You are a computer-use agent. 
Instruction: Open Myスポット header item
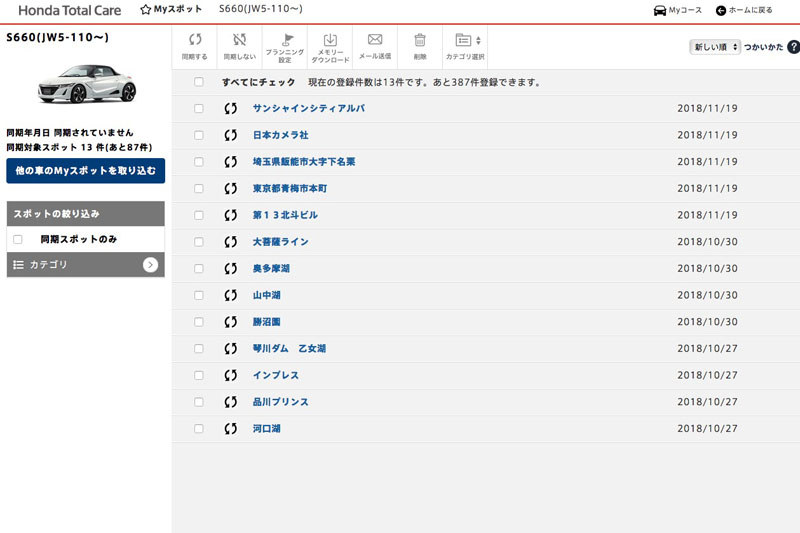[x=171, y=9]
